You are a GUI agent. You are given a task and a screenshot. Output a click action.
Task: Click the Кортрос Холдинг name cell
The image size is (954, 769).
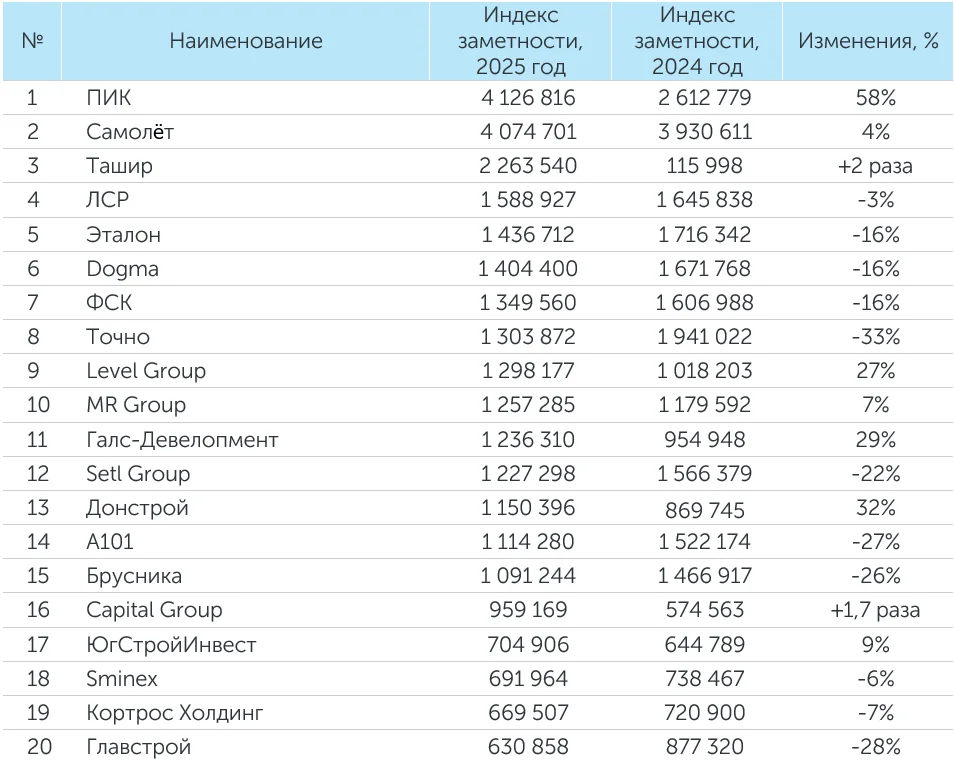175,713
